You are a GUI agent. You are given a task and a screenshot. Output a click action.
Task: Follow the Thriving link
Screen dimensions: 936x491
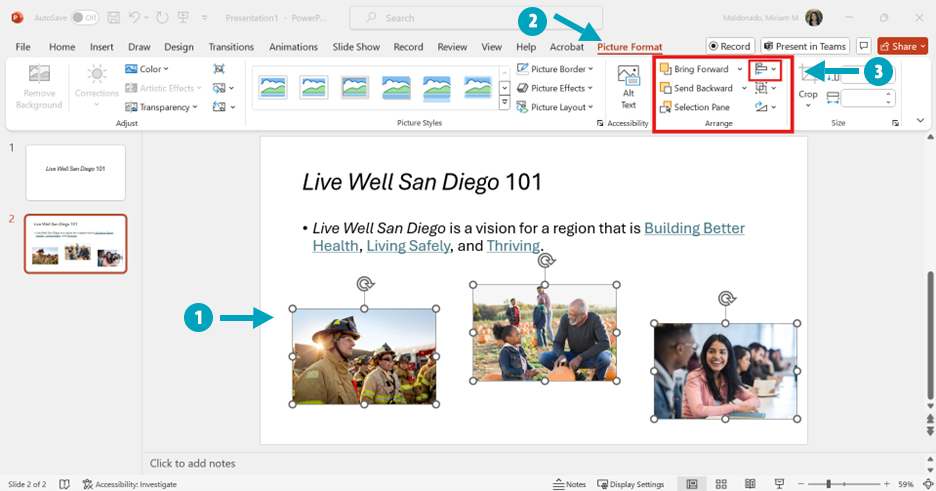[x=513, y=246]
